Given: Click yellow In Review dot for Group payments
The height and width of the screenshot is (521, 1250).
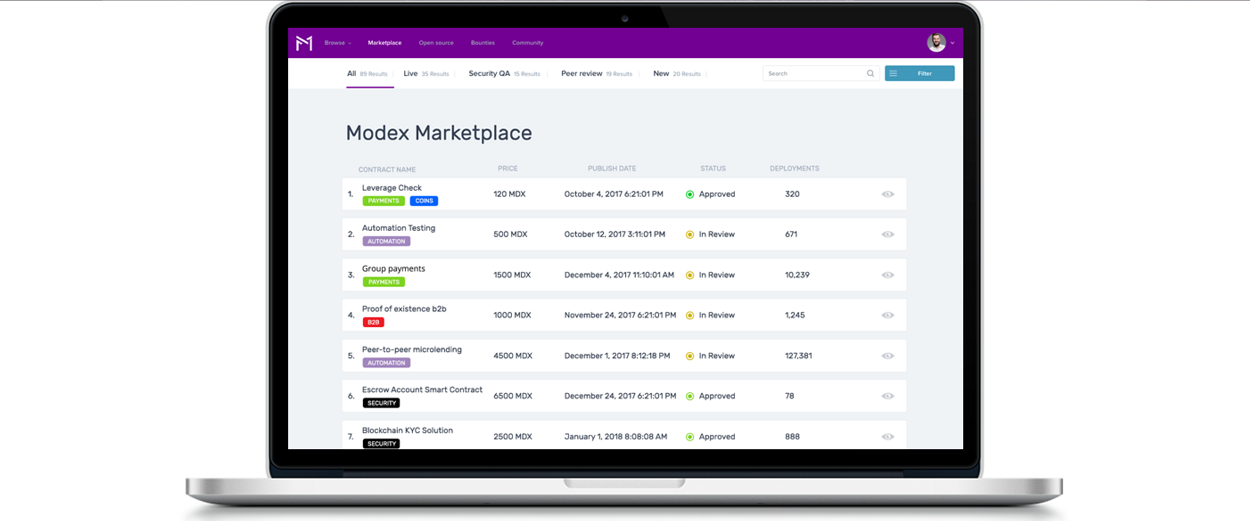Looking at the screenshot, I should coord(690,275).
